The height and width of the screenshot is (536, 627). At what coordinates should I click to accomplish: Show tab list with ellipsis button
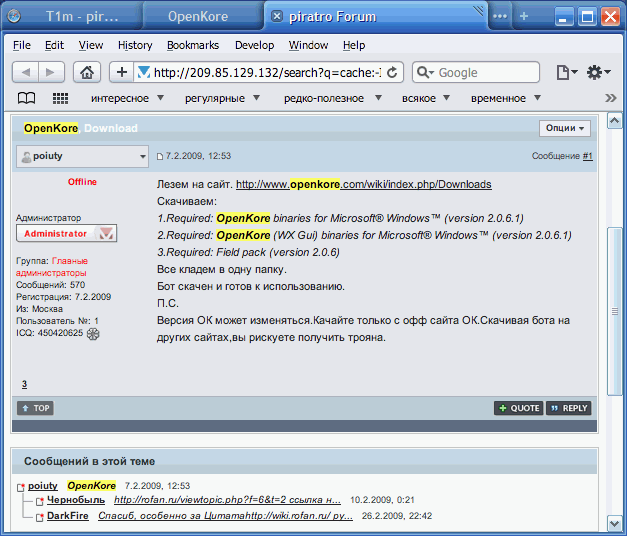(x=500, y=16)
